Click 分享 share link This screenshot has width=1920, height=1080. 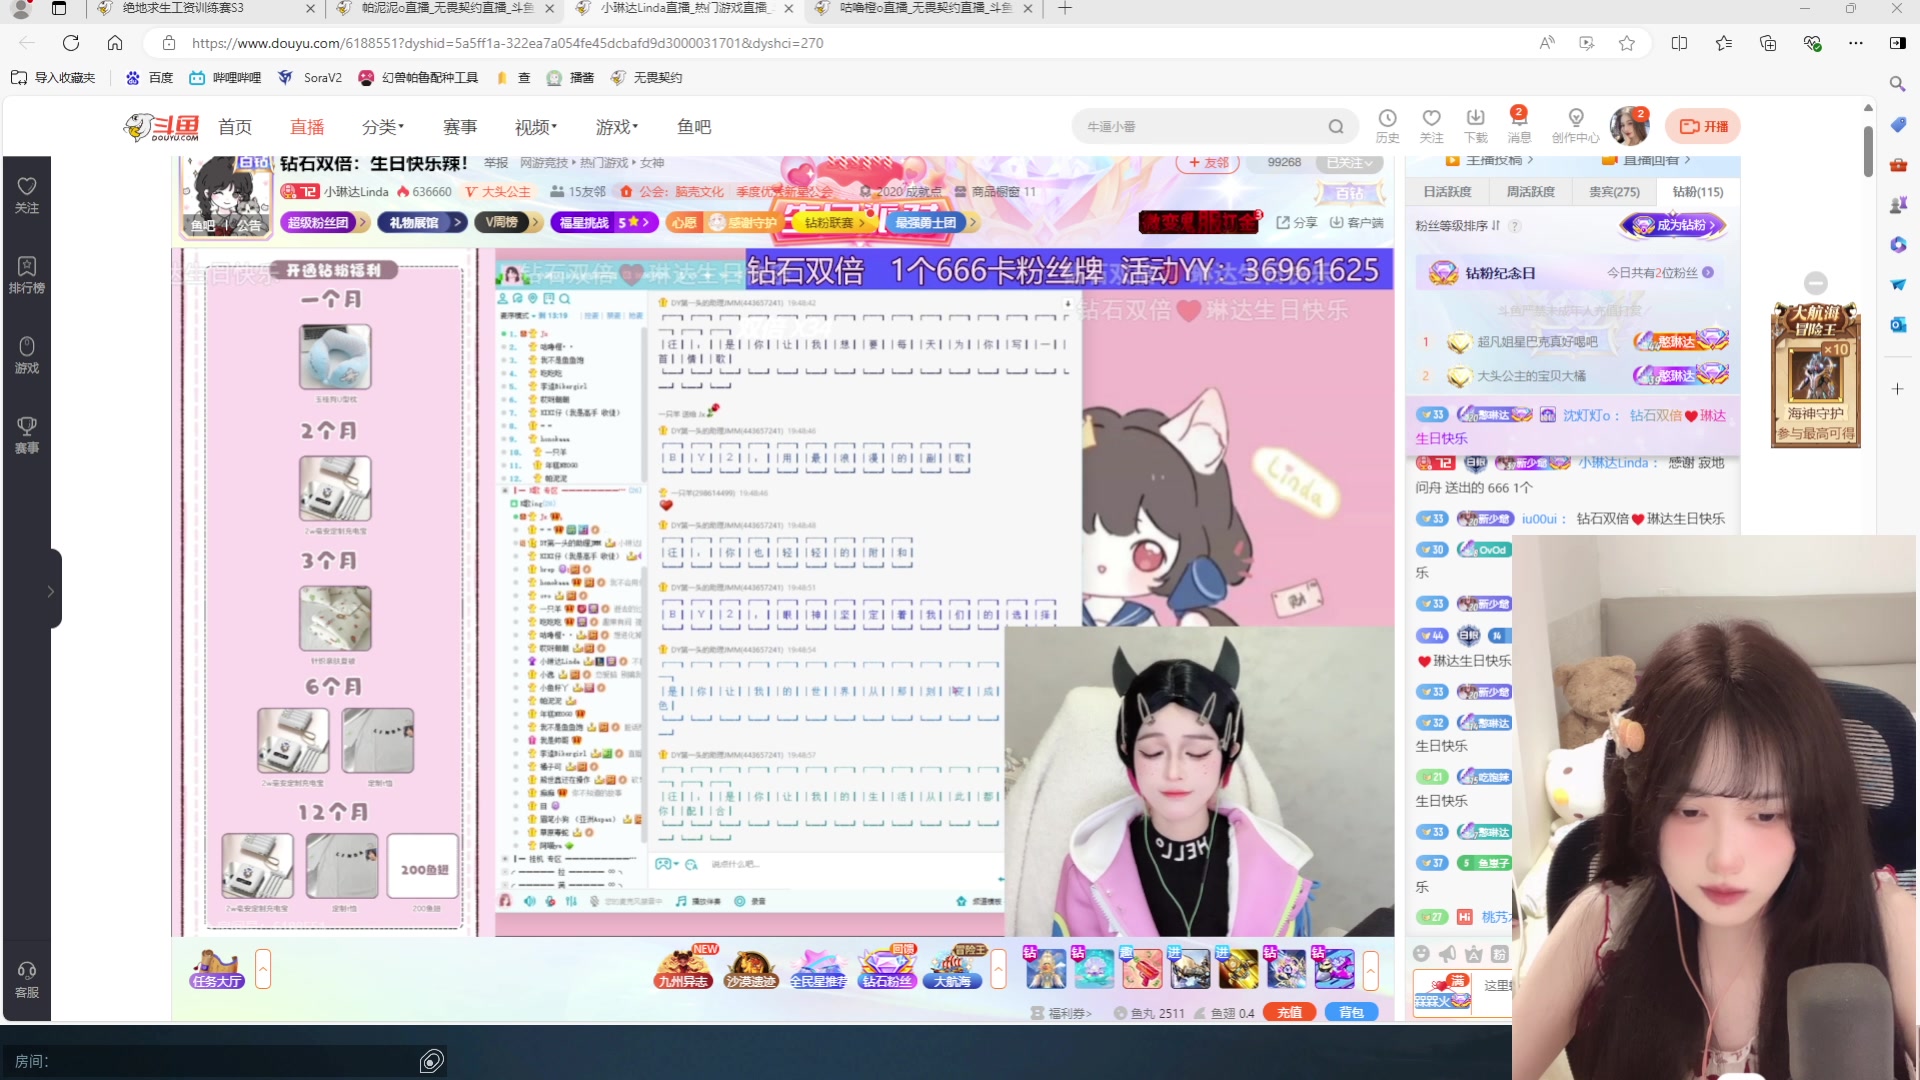click(x=1297, y=222)
